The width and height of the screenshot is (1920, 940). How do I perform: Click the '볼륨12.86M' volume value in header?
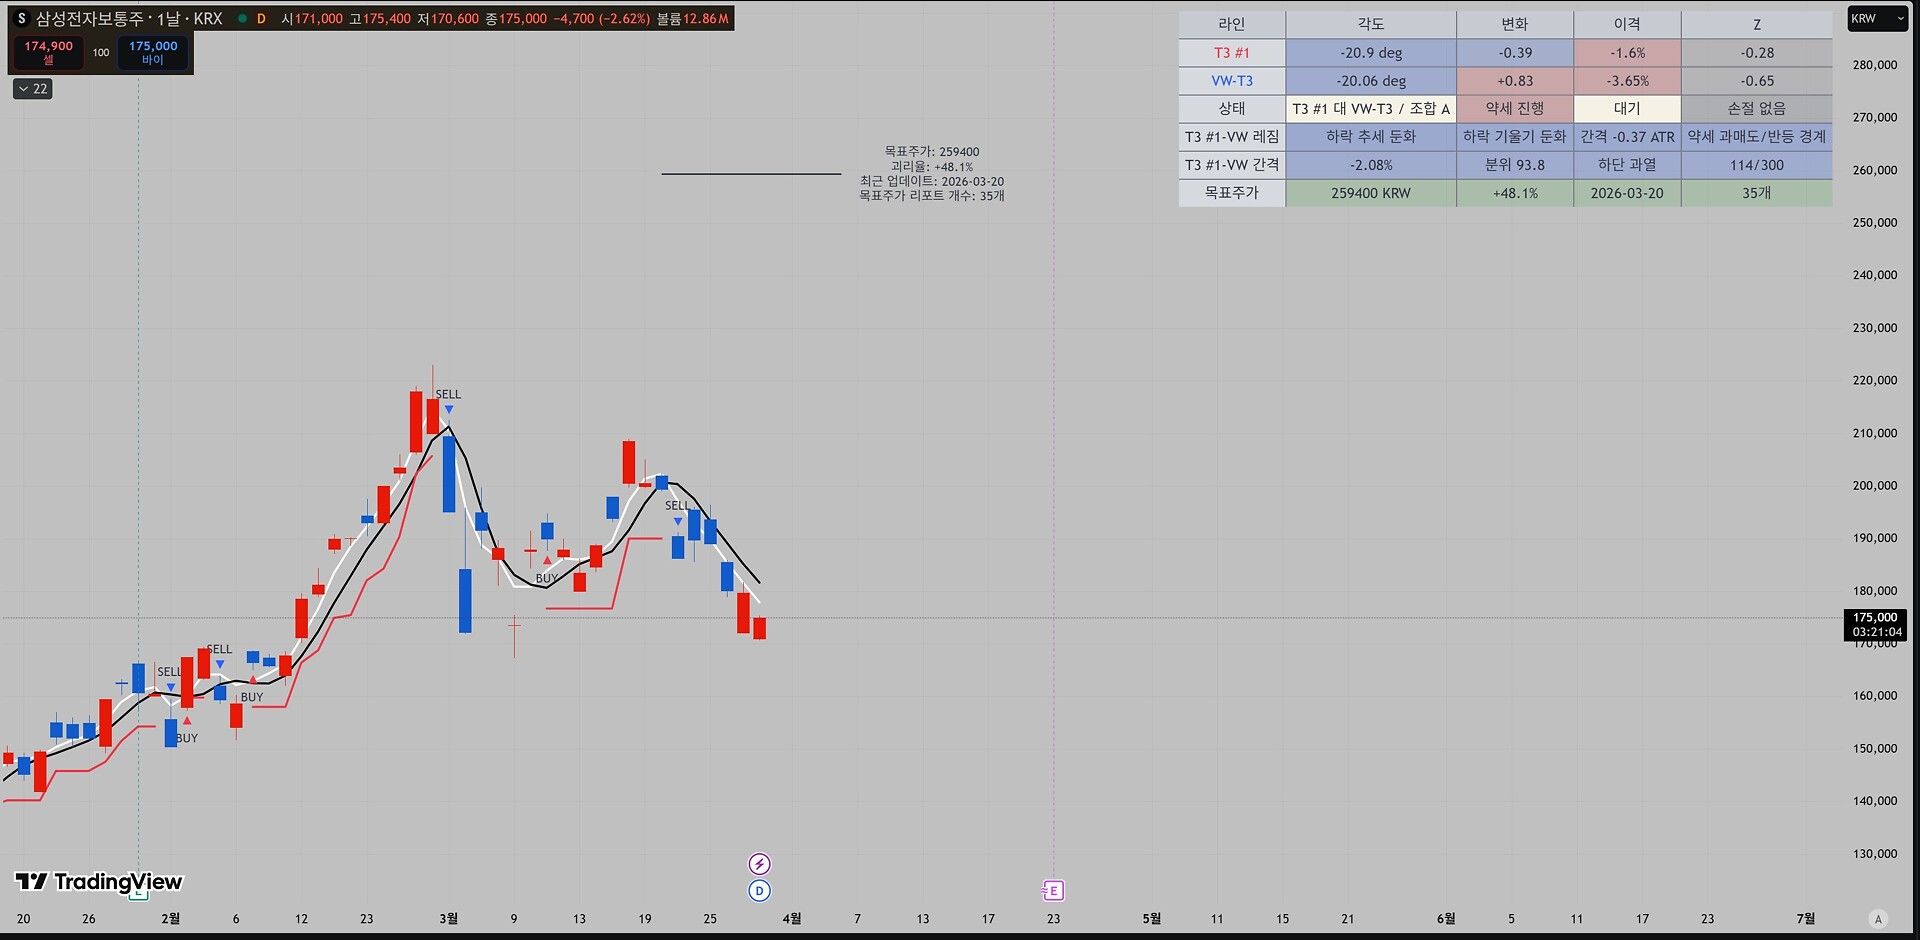[x=693, y=19]
